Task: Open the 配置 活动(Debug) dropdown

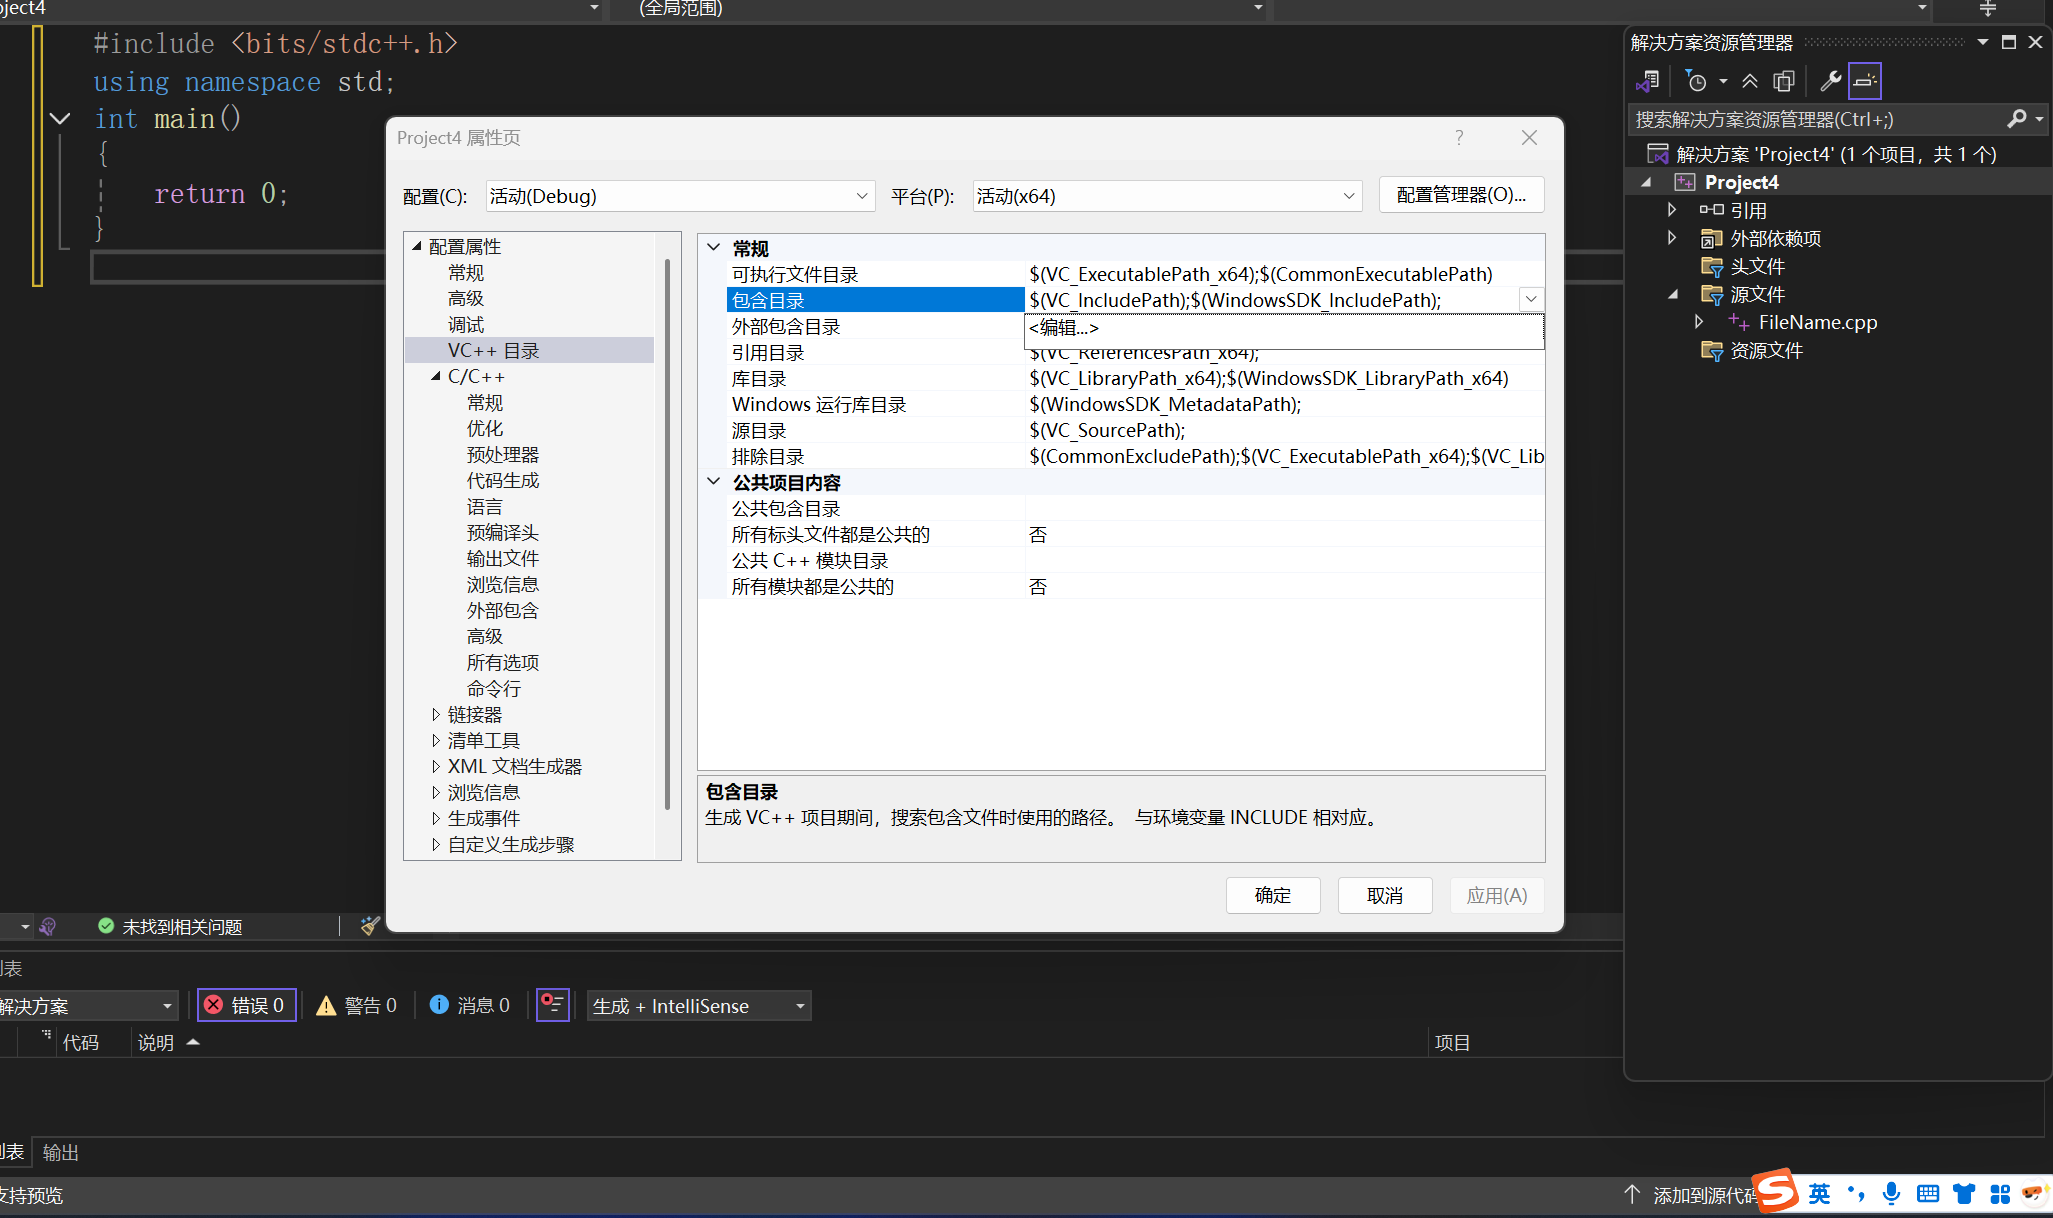Action: (x=680, y=196)
